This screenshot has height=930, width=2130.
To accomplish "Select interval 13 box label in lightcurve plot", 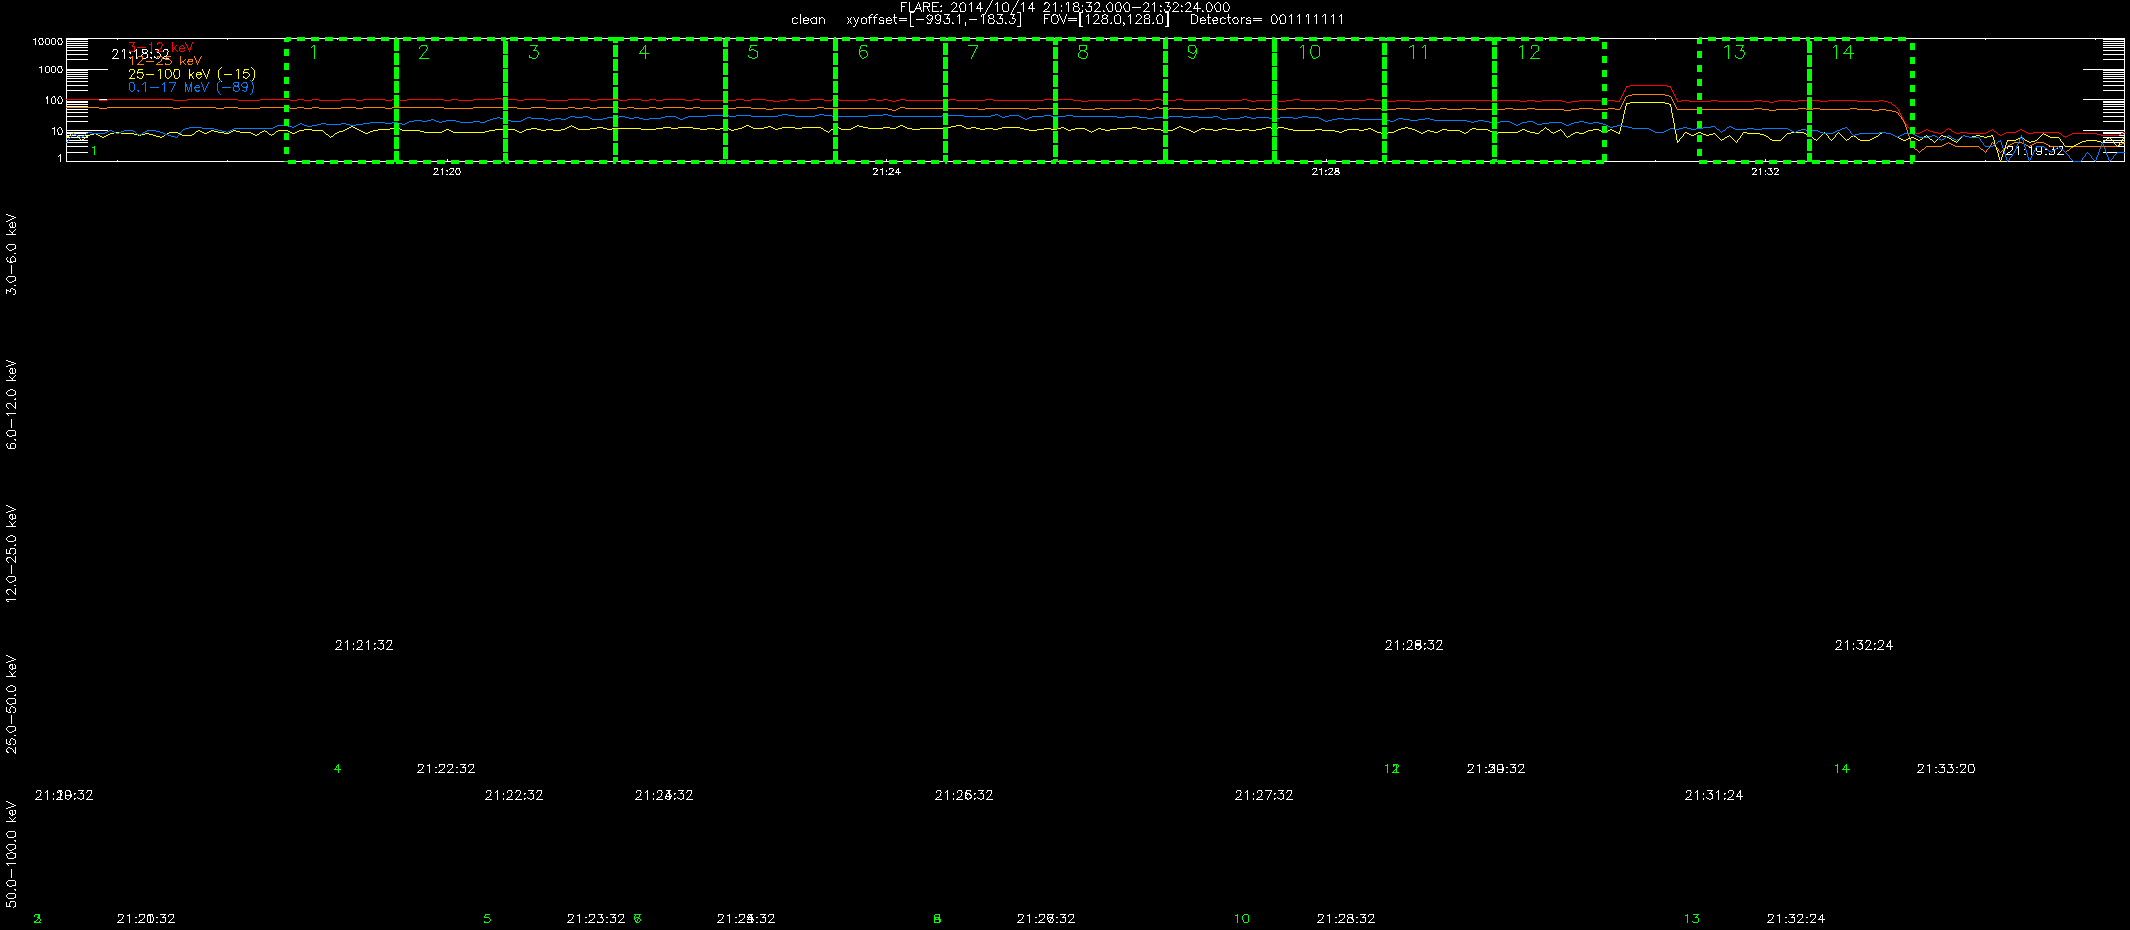I will pos(1734,52).
